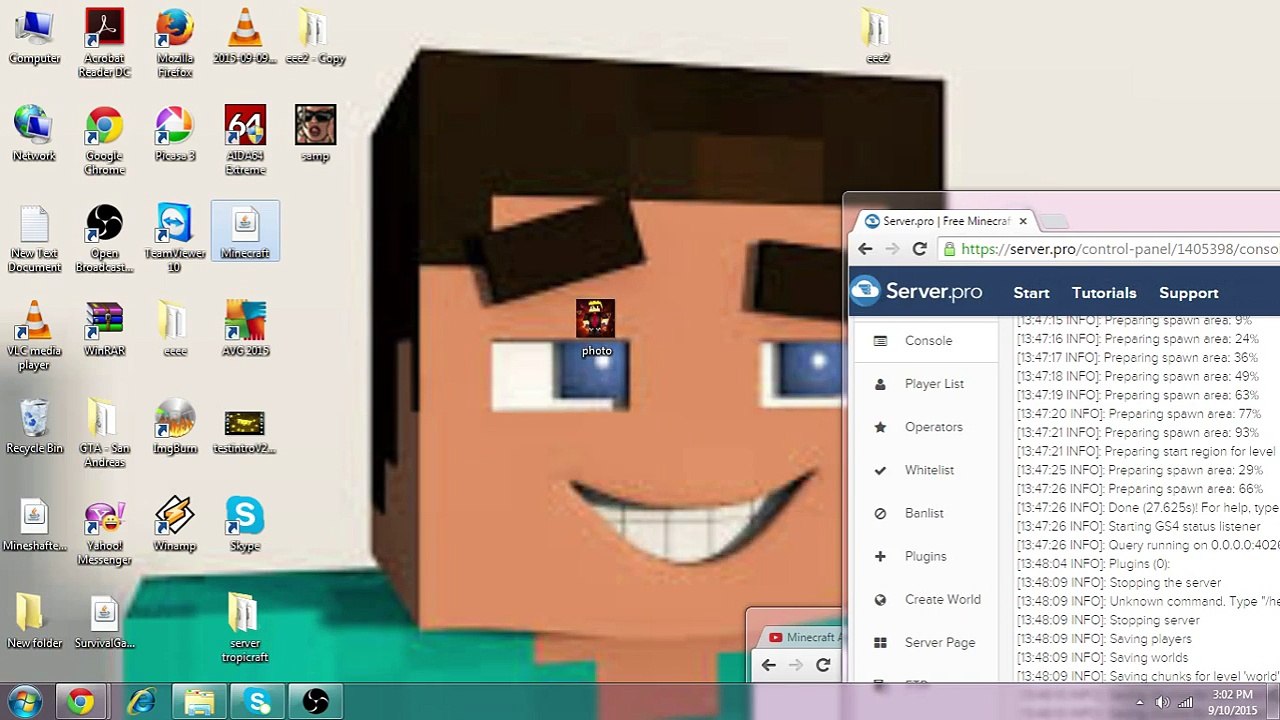Open Internet Explorer from taskbar

[x=141, y=702]
